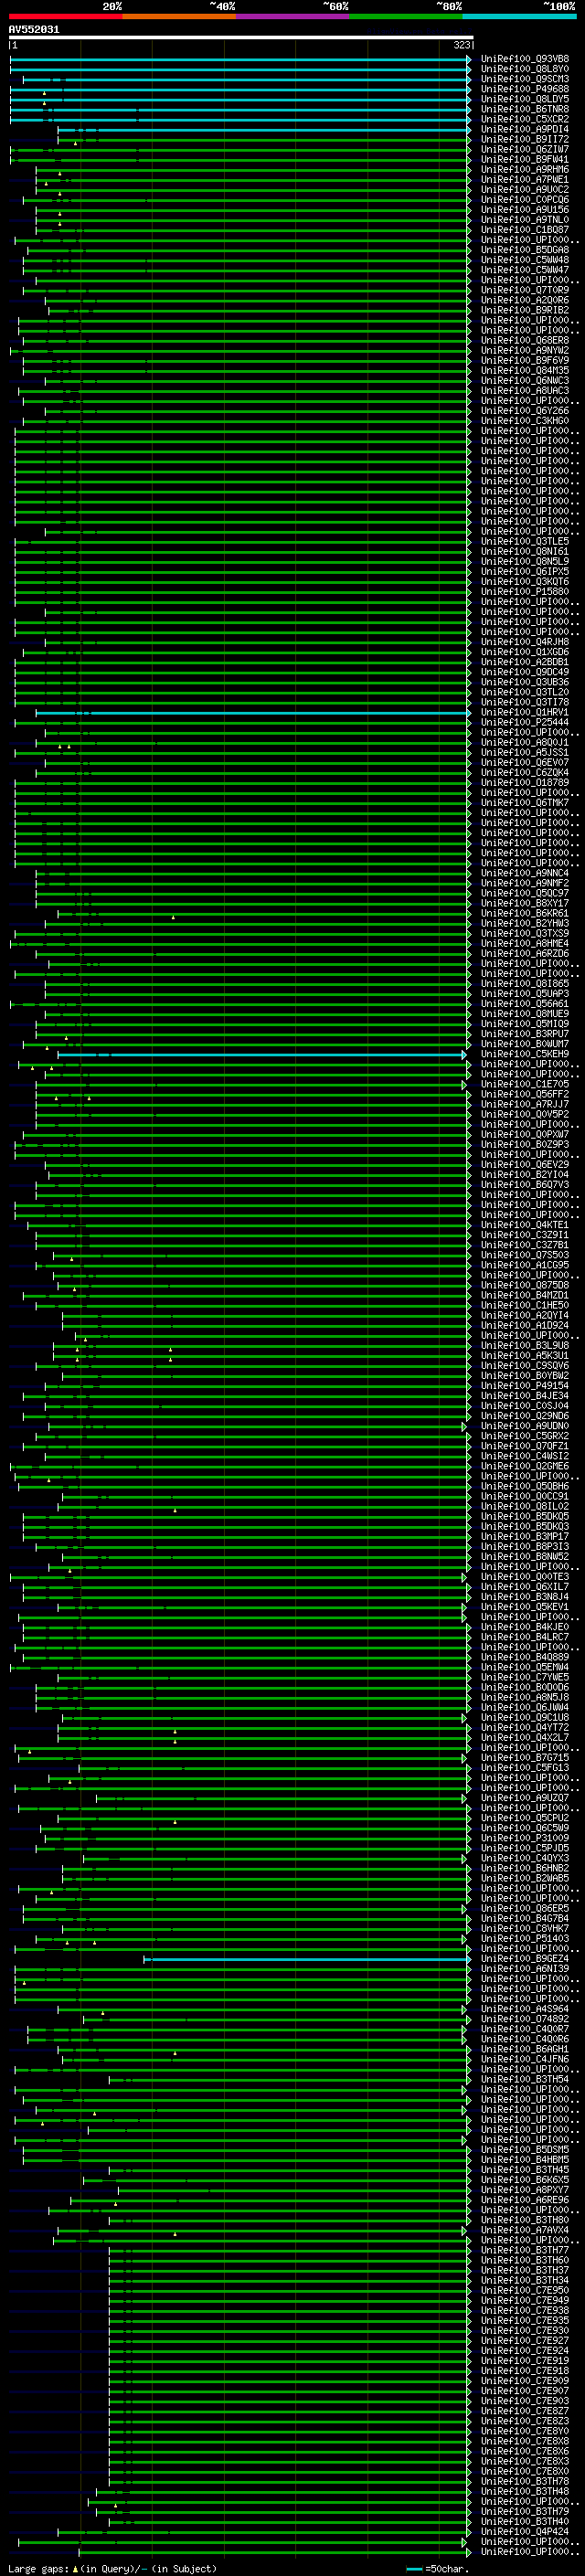The height and width of the screenshot is (2576, 585).
Task: Click the UniRef100_Q8I865 label
Action: [x=525, y=984]
